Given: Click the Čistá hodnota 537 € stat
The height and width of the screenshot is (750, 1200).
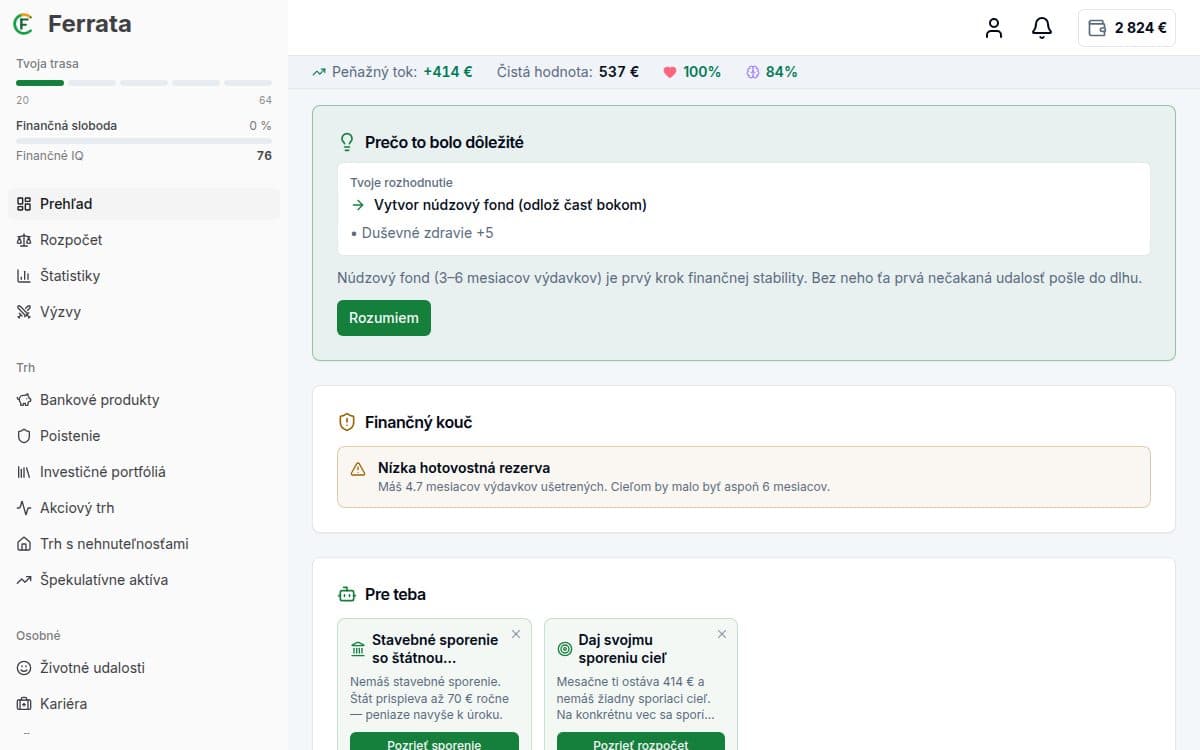Looking at the screenshot, I should pyautogui.click(x=568, y=72).
